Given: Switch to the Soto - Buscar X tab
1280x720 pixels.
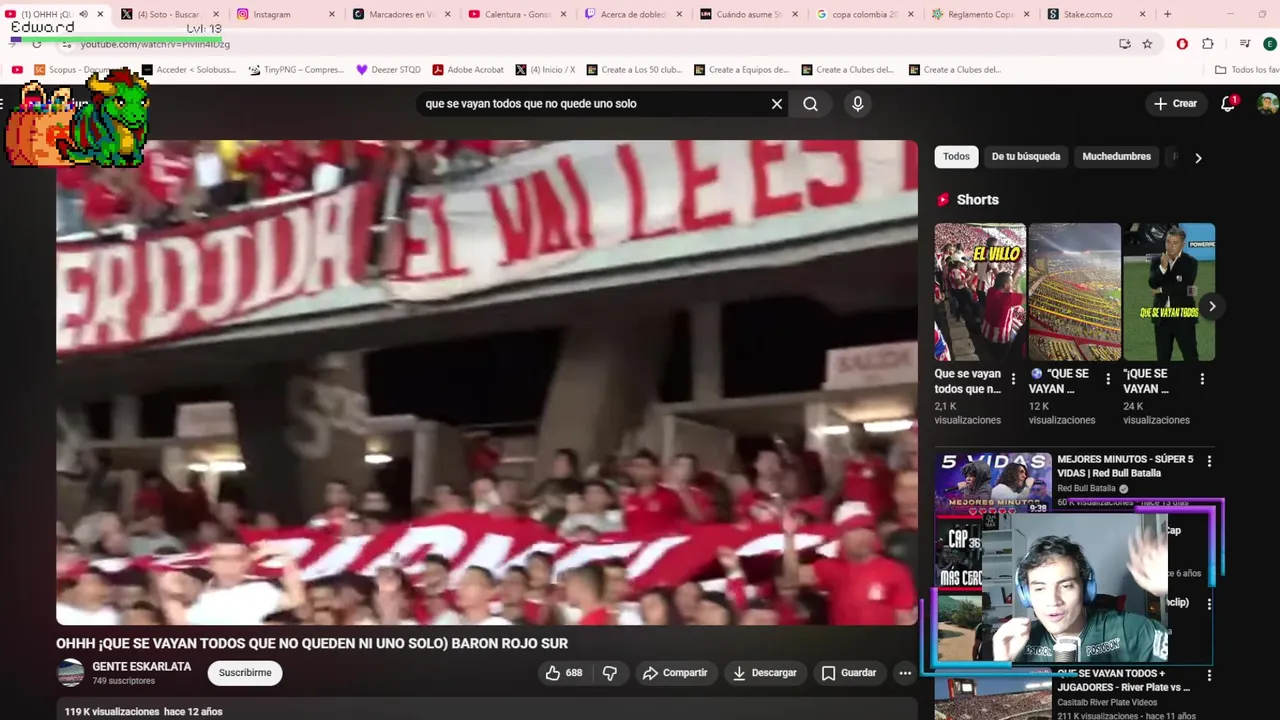Looking at the screenshot, I should click(x=167, y=14).
